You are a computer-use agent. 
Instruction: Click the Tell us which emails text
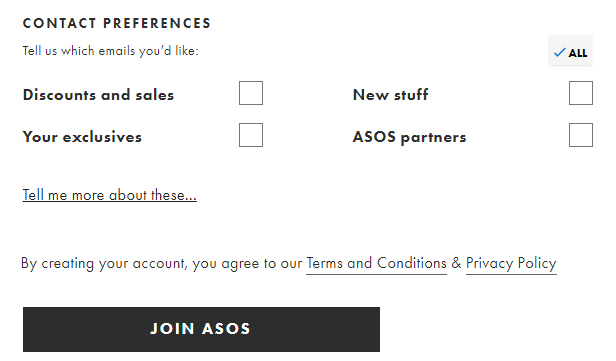coord(110,51)
